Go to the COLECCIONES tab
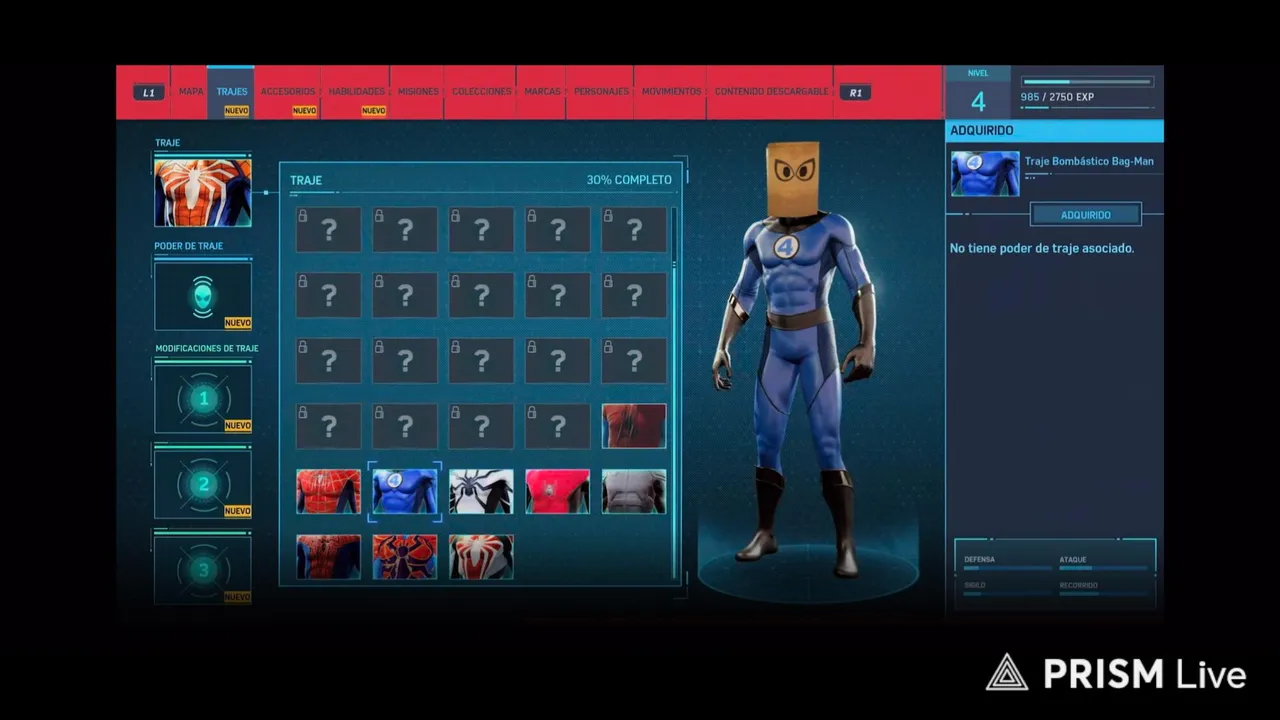 pos(481,92)
